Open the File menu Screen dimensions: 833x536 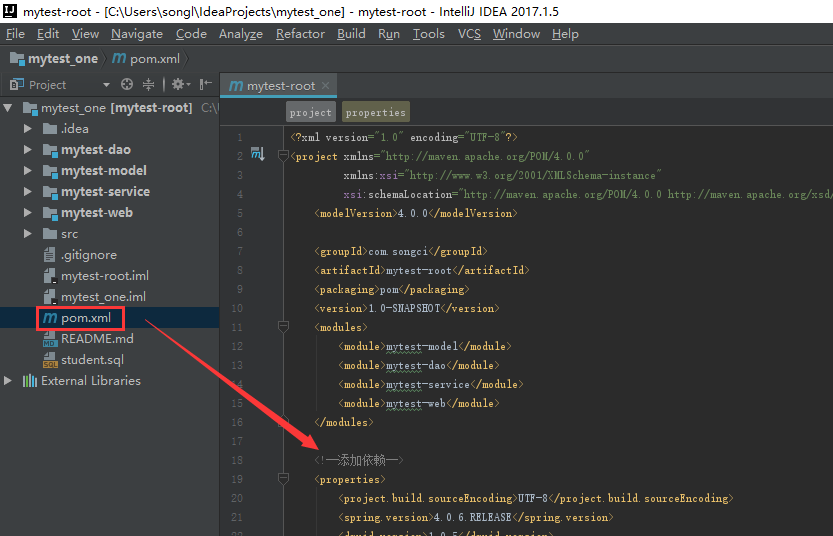(15, 34)
